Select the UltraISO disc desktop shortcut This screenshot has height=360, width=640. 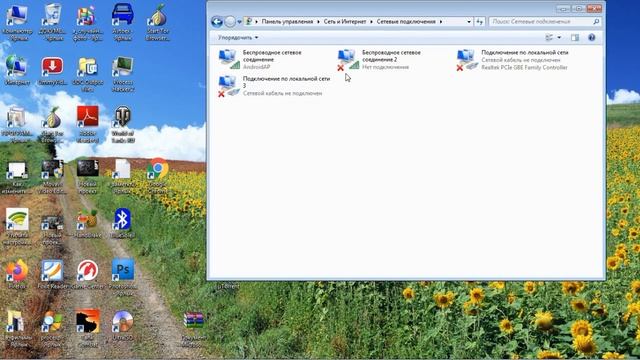click(x=122, y=325)
